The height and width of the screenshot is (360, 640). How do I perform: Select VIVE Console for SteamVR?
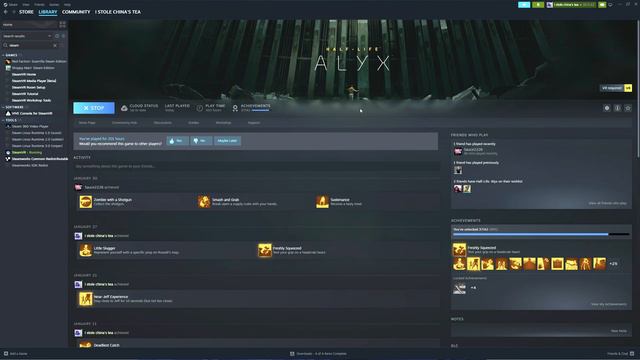32,113
